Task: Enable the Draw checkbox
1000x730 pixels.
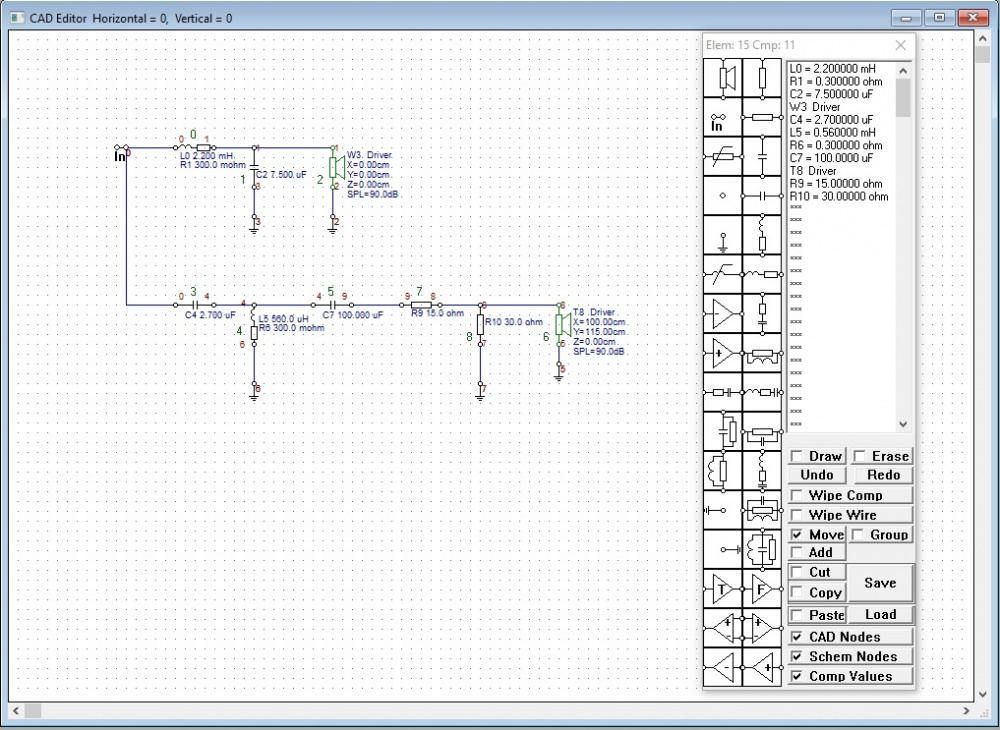Action: 796,456
